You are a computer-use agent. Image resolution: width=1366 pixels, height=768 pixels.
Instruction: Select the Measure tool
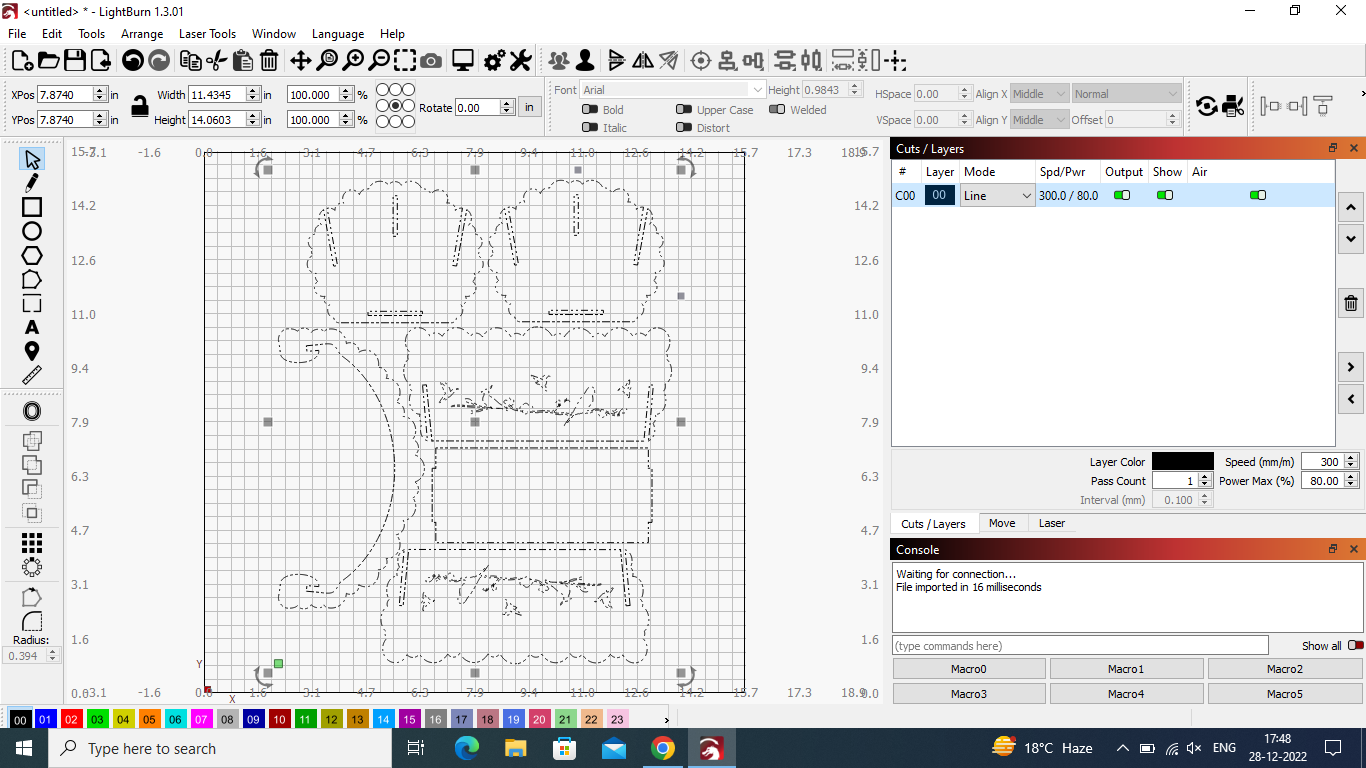click(x=31, y=375)
